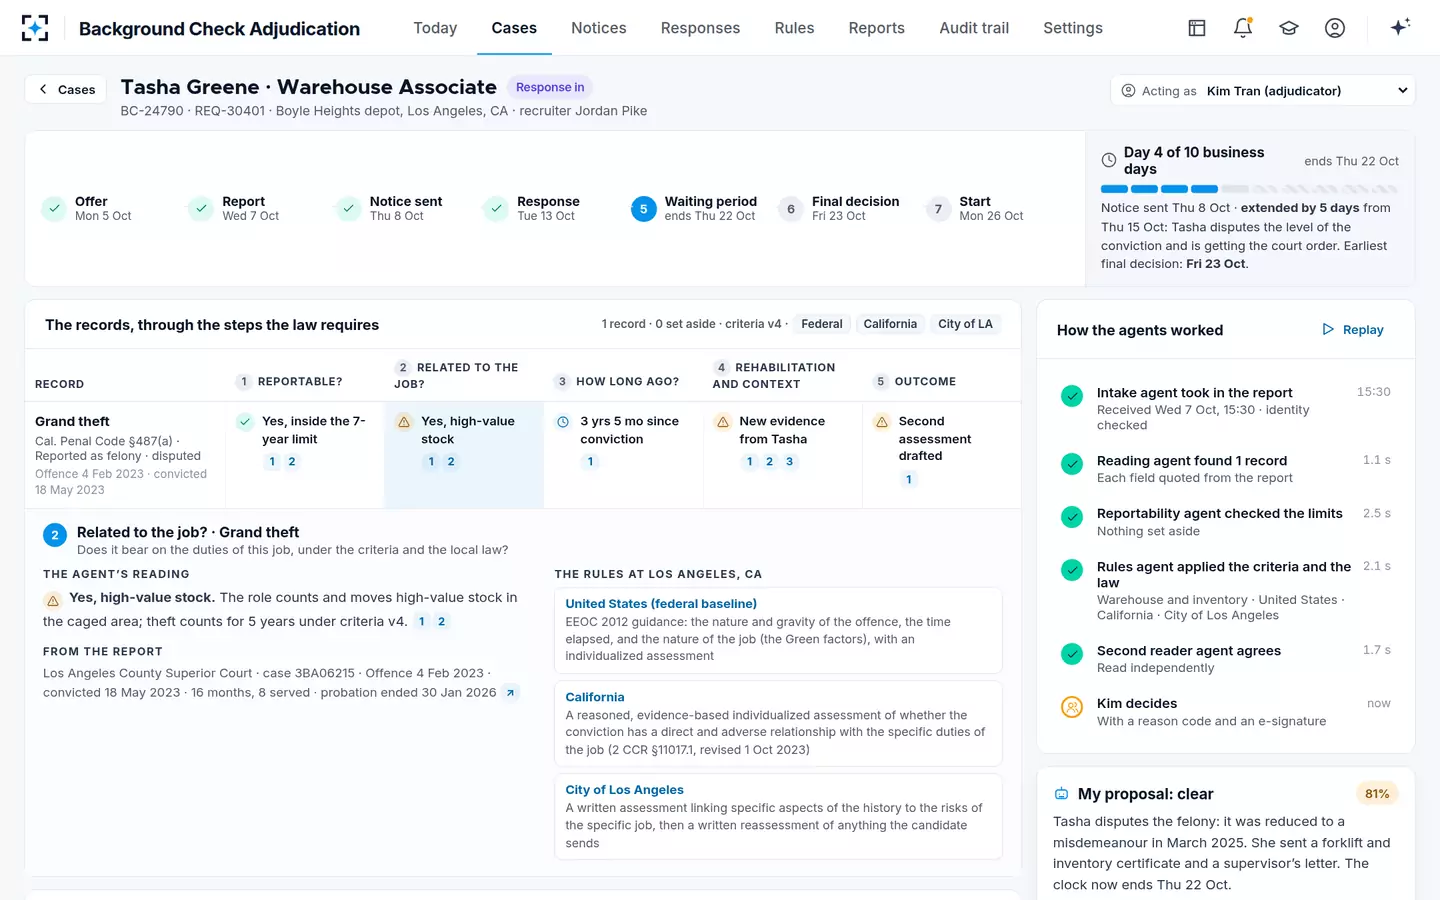Click the warning icon next to Second assessment drafted

(882, 422)
